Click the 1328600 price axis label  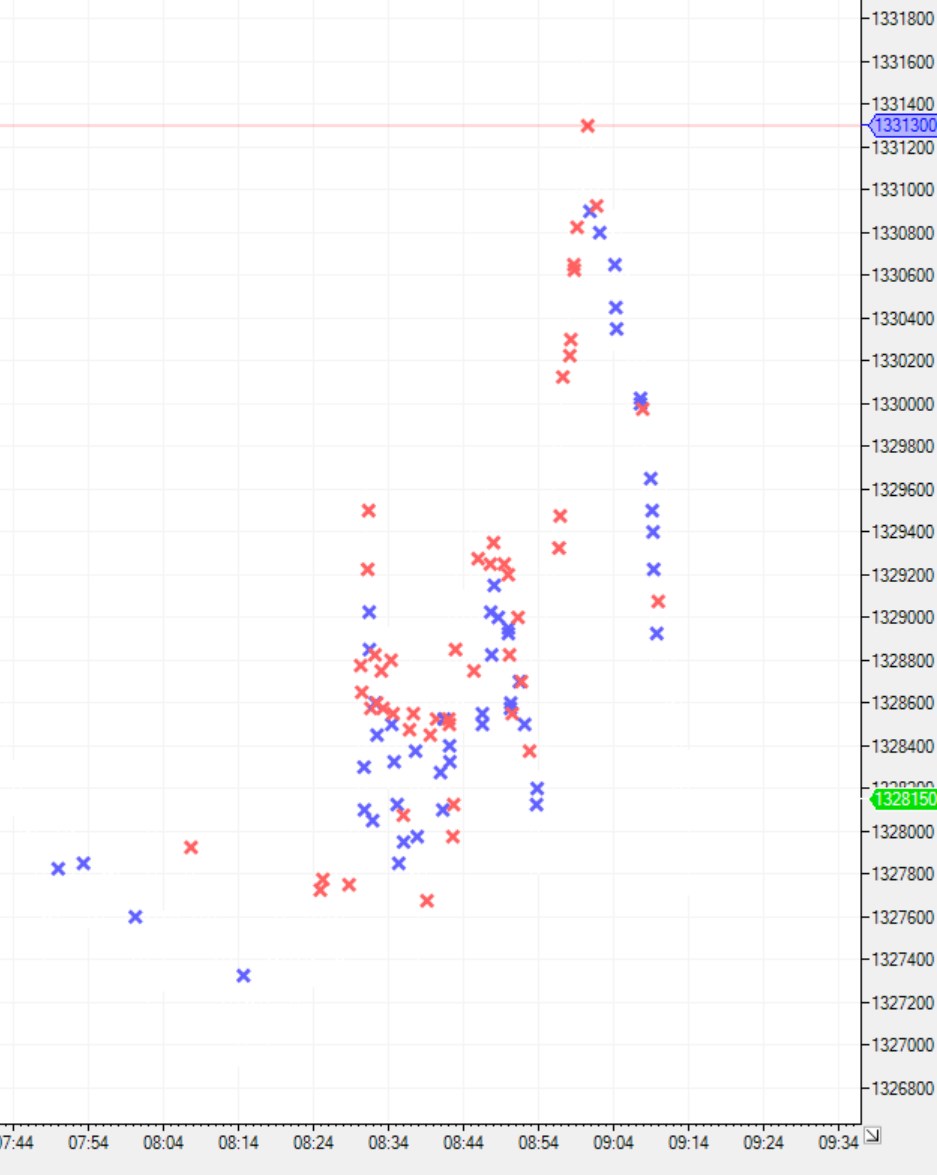tap(903, 703)
